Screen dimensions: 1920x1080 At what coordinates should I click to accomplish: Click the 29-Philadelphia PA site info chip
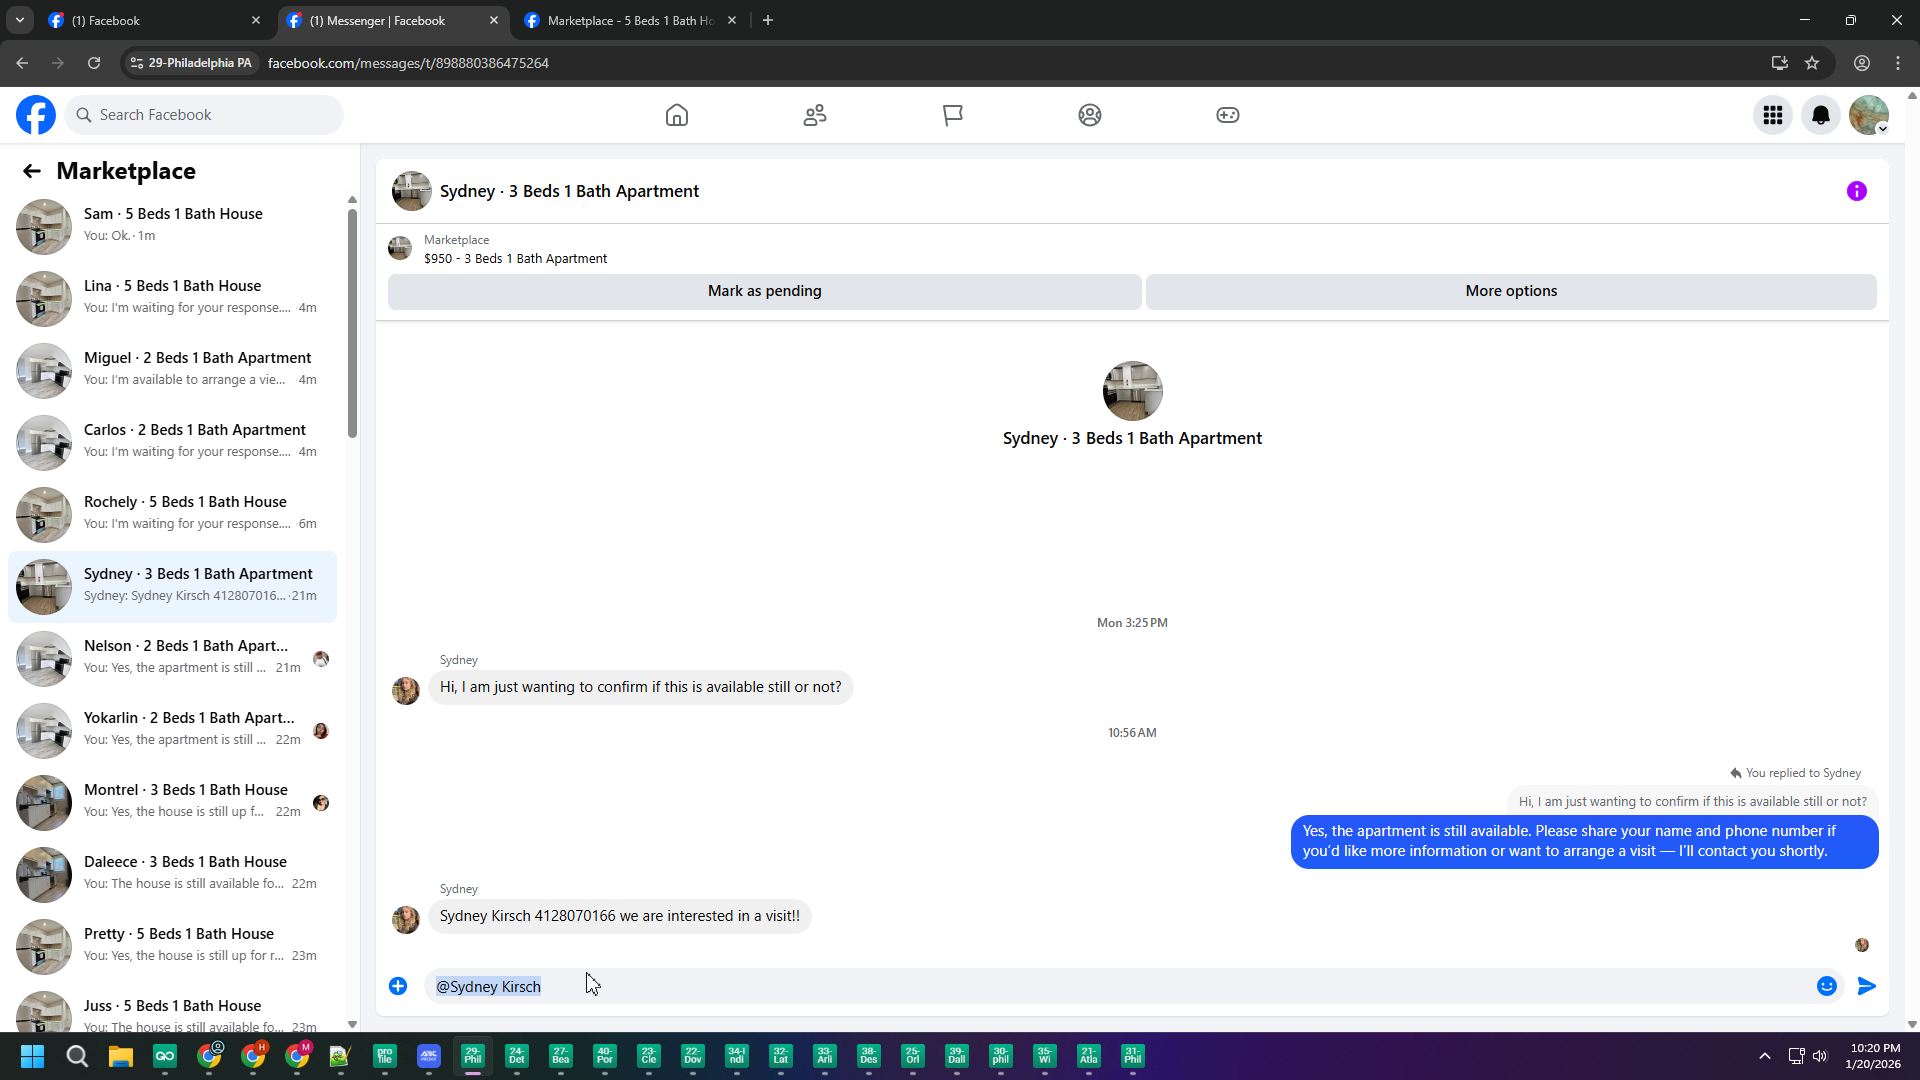pos(191,63)
